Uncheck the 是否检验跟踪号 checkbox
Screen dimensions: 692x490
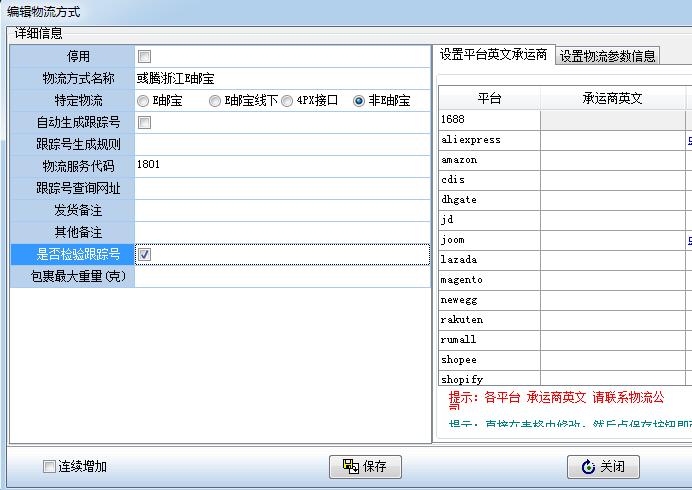point(144,254)
